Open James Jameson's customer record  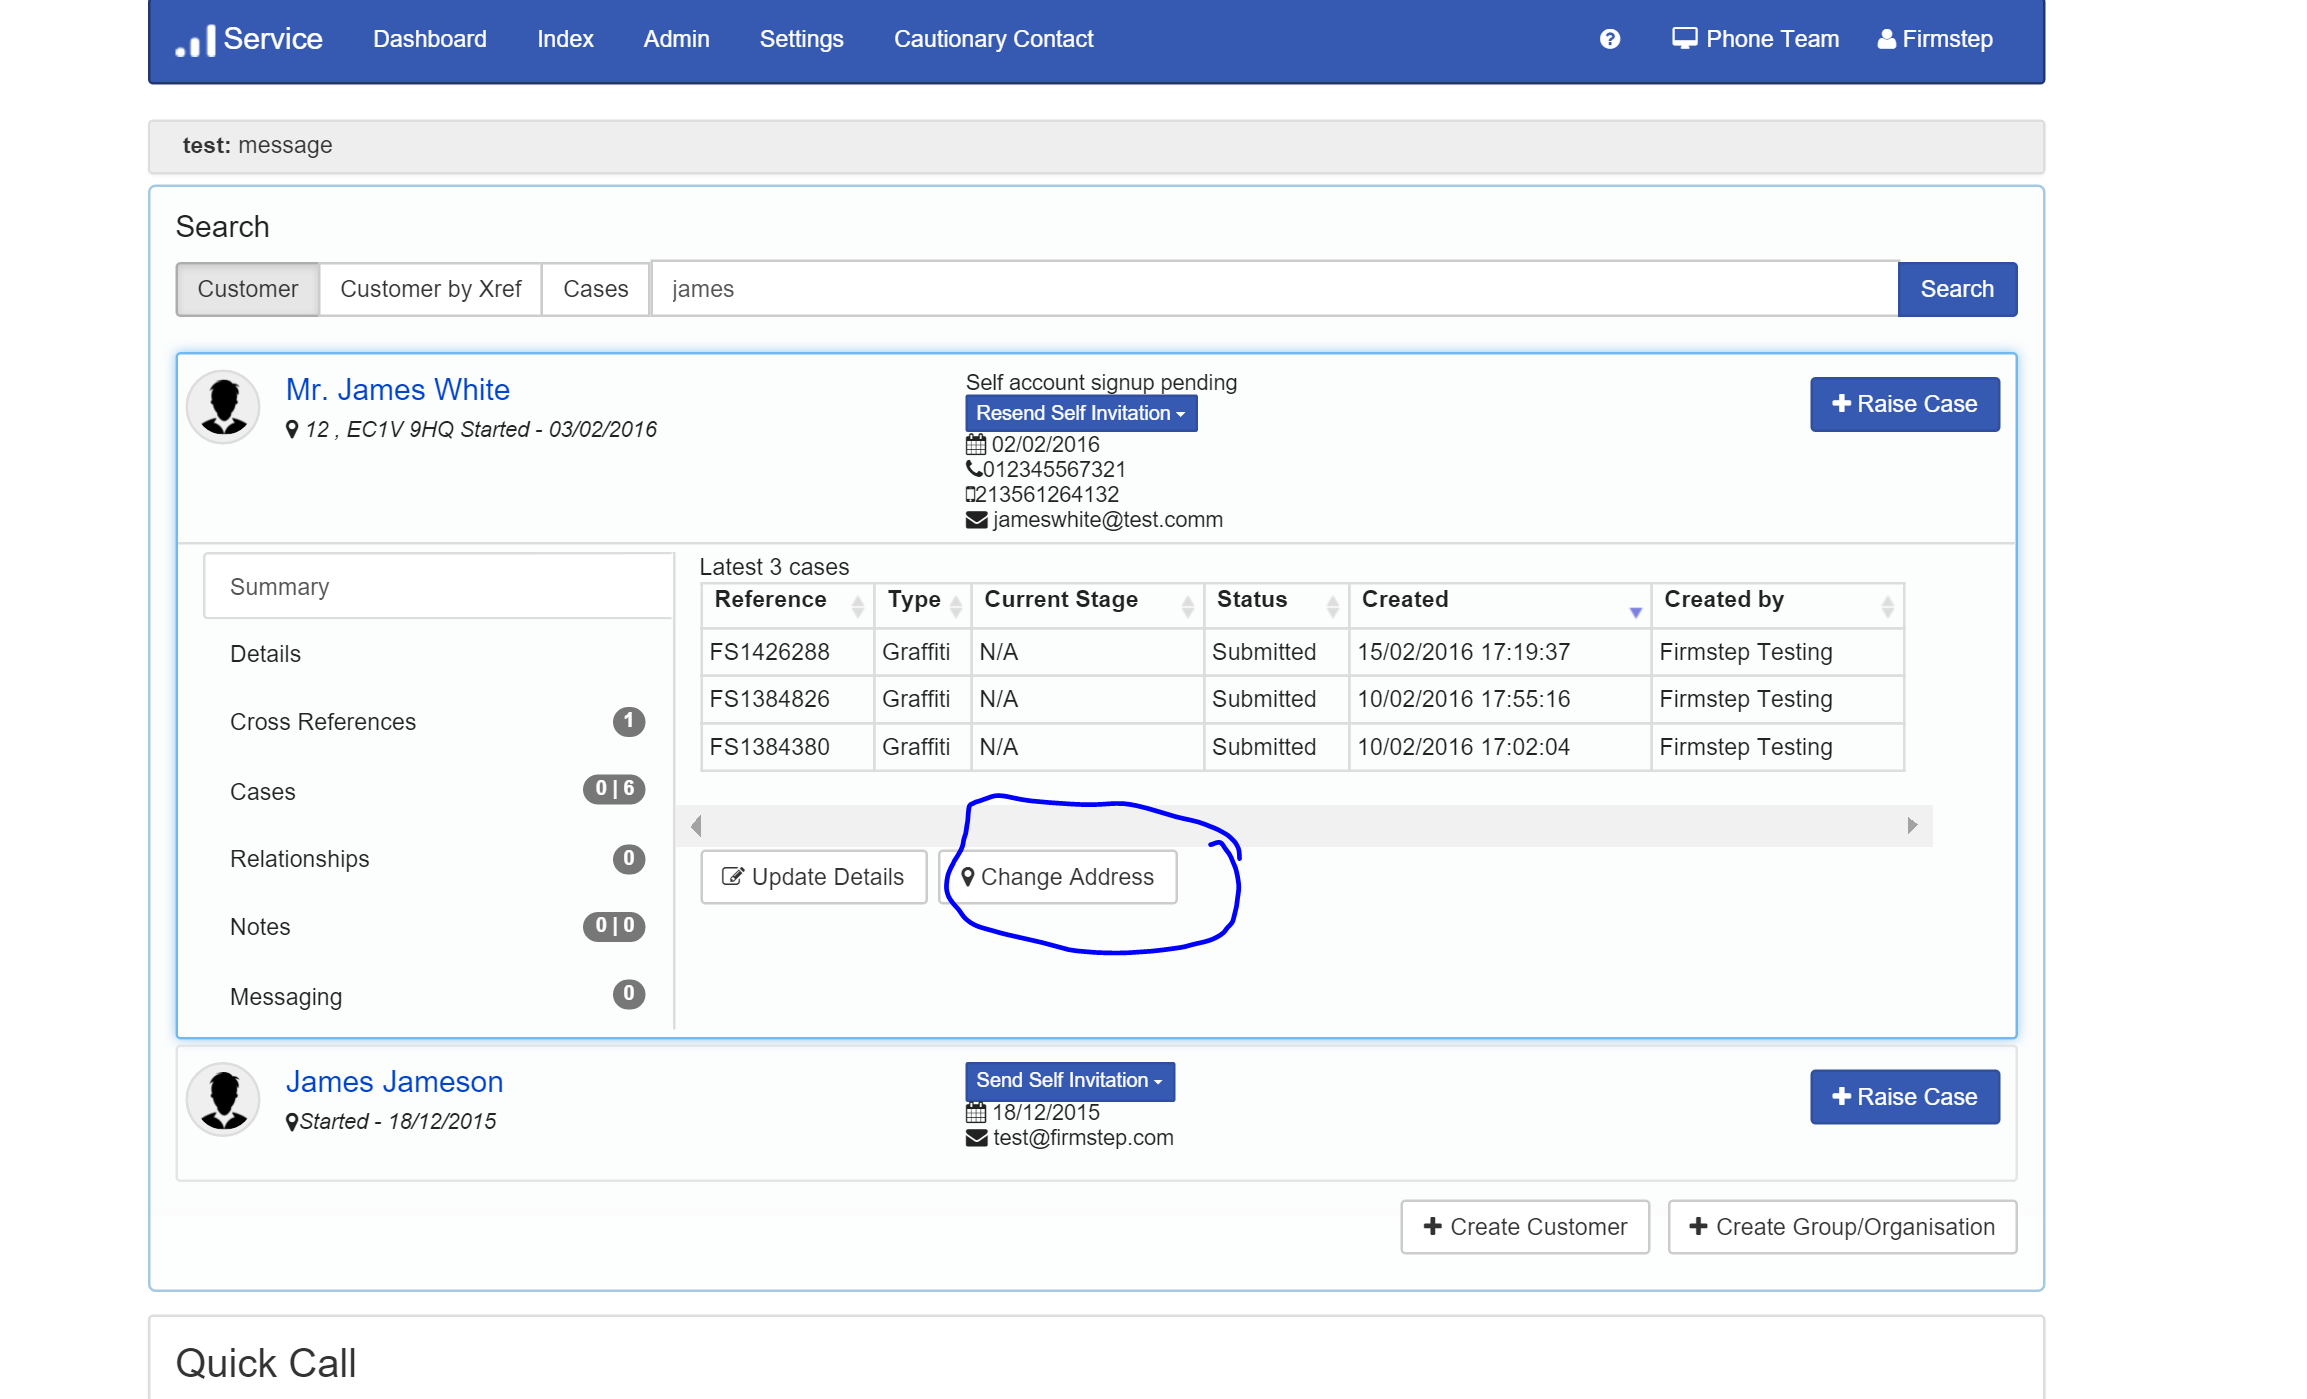[395, 1081]
